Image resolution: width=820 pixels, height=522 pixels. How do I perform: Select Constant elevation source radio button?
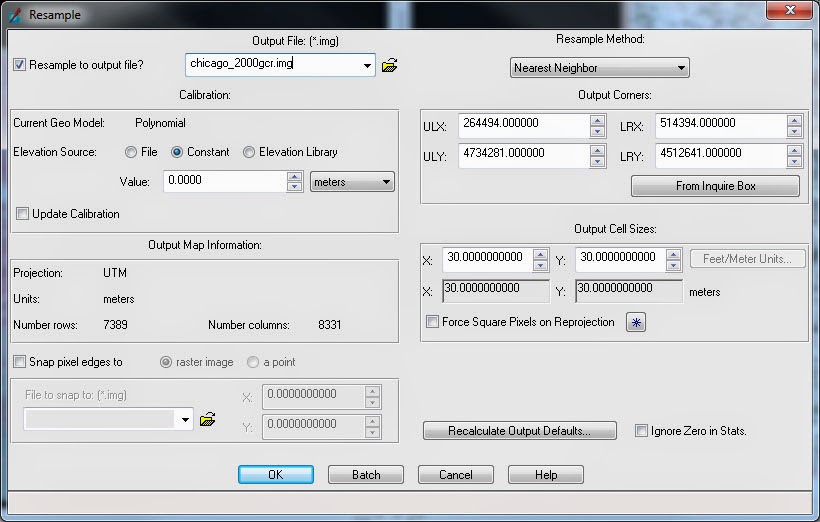pos(177,152)
